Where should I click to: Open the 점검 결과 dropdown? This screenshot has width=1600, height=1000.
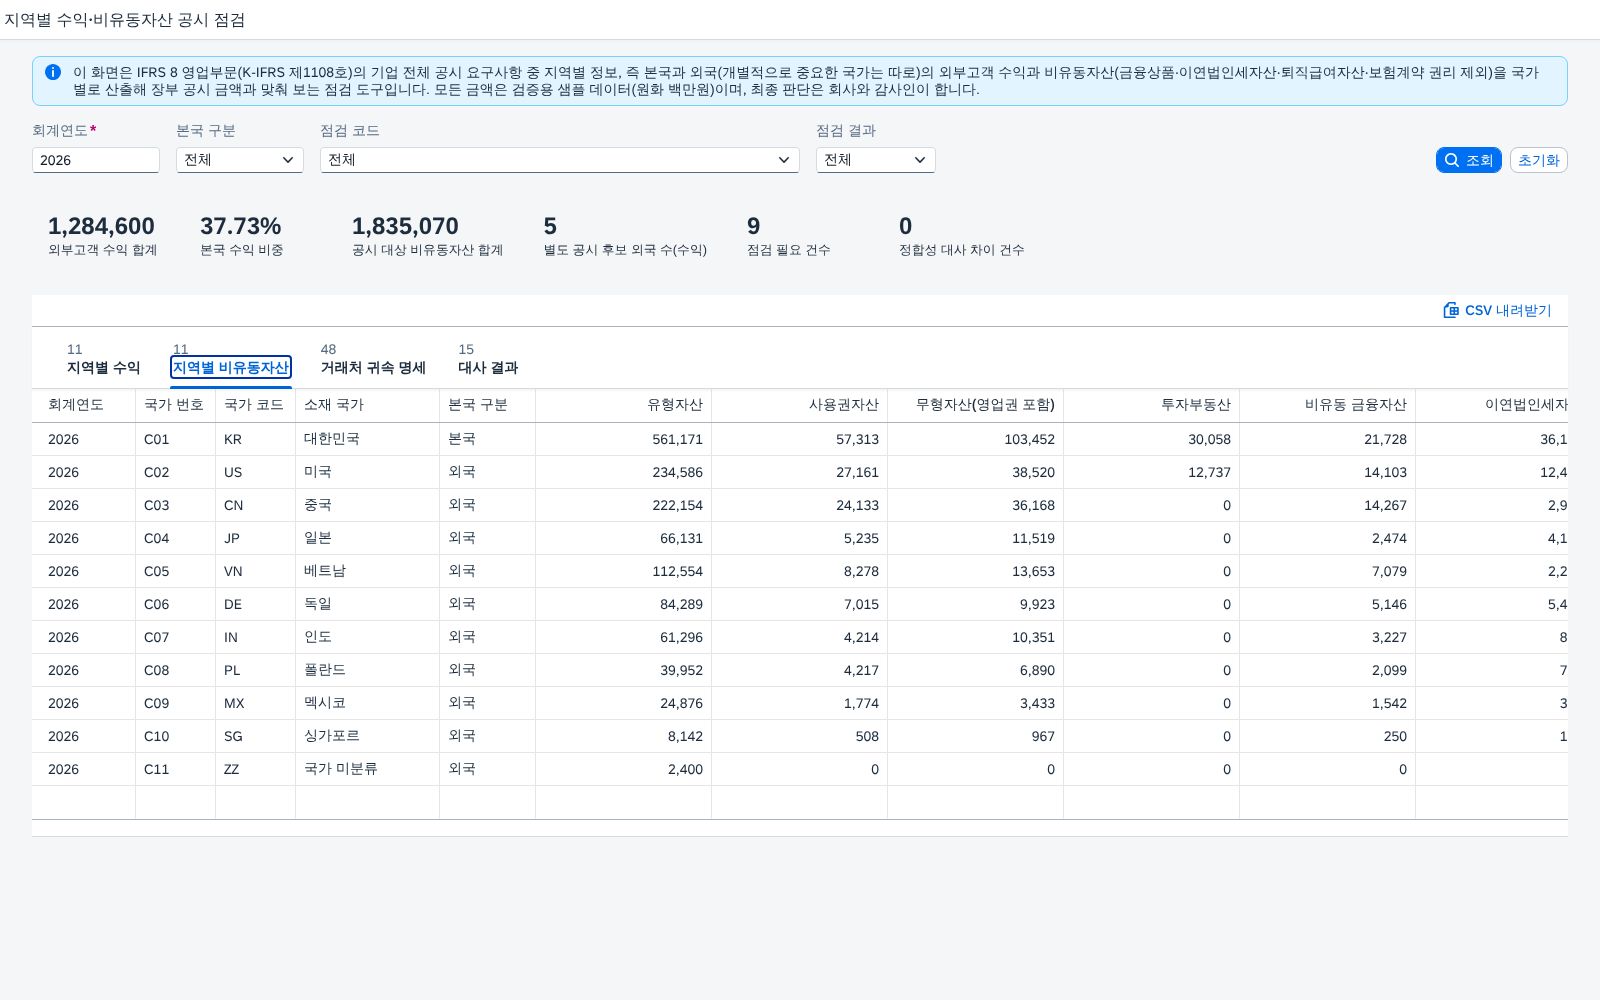click(x=876, y=160)
